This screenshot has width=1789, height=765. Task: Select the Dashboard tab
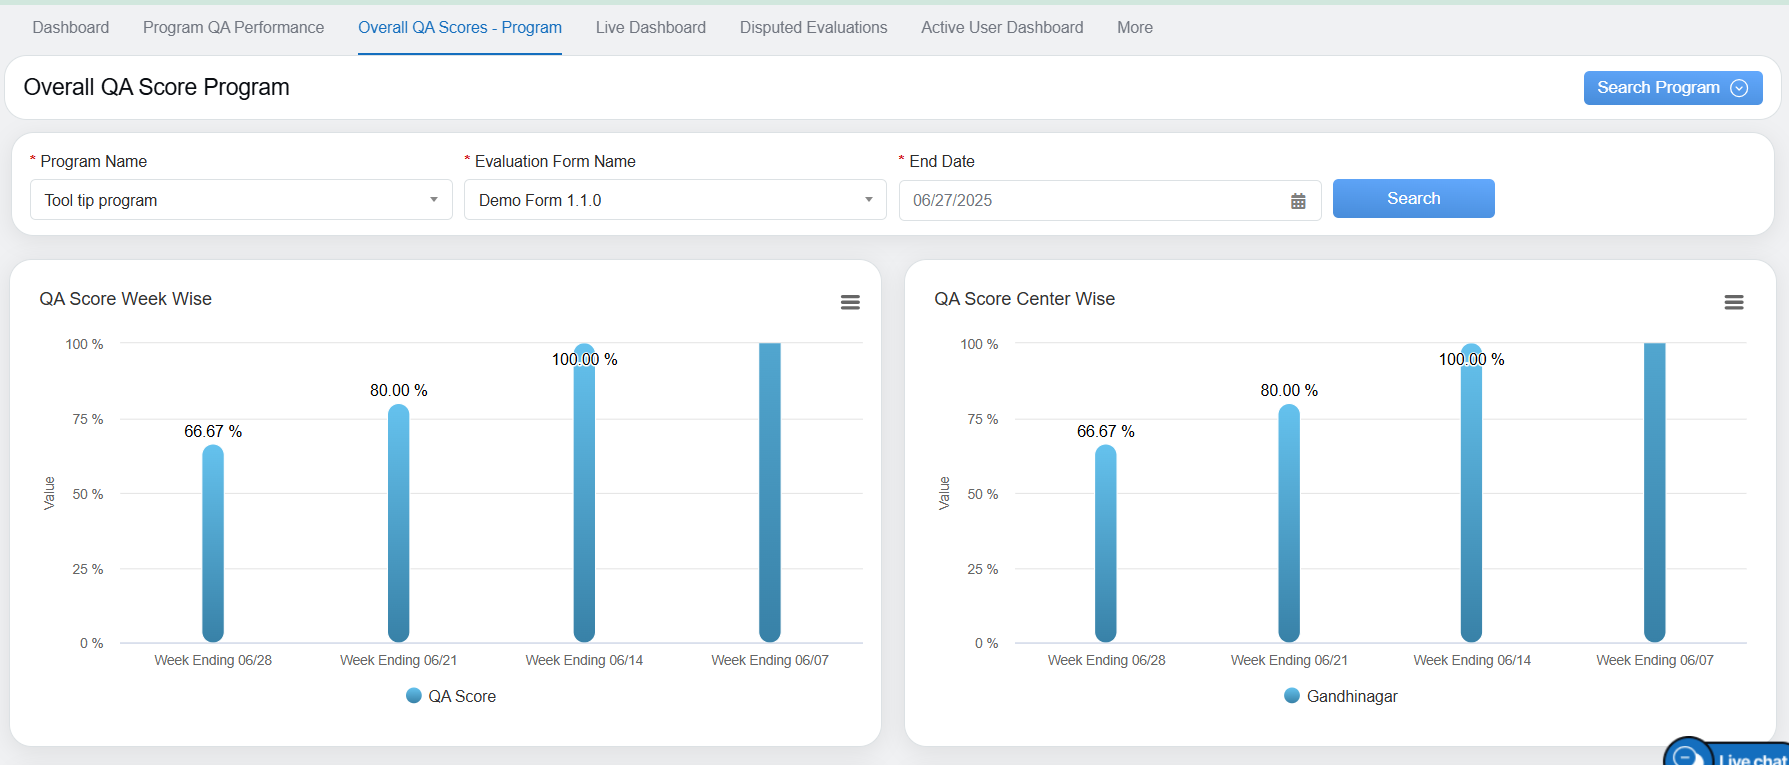pos(71,28)
